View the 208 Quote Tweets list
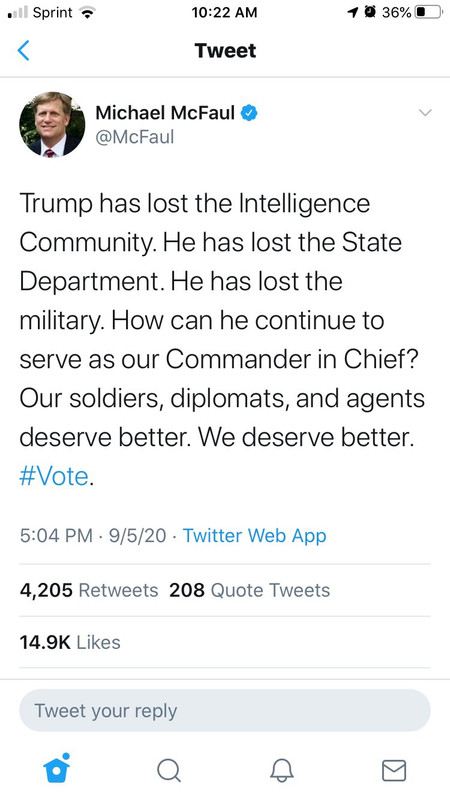Screen dimensions: 450x800 [x=249, y=590]
